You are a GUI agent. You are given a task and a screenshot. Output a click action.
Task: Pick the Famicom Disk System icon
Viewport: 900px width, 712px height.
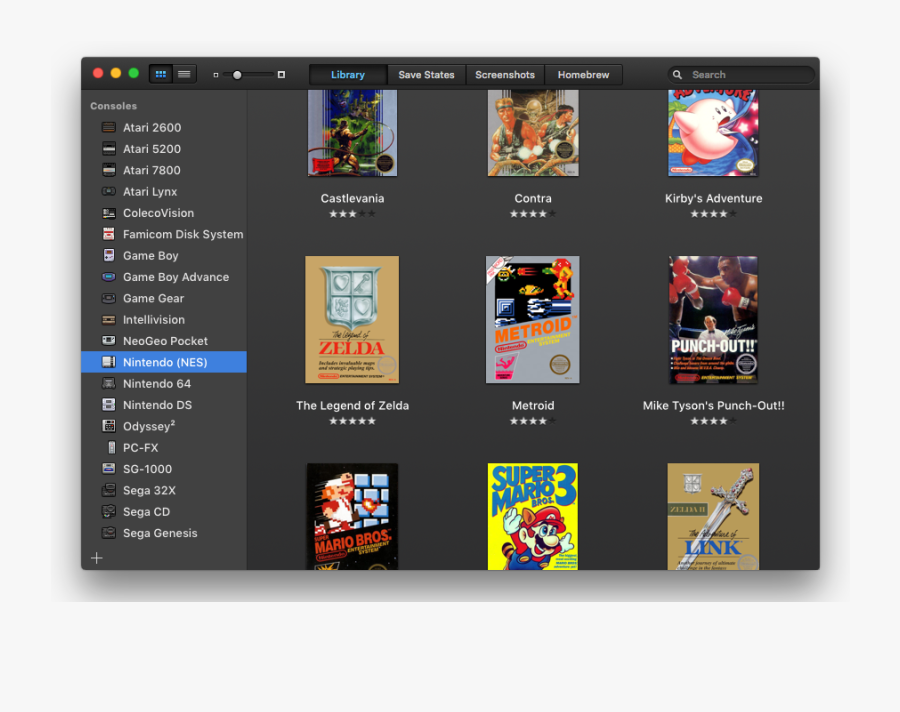[x=109, y=234]
